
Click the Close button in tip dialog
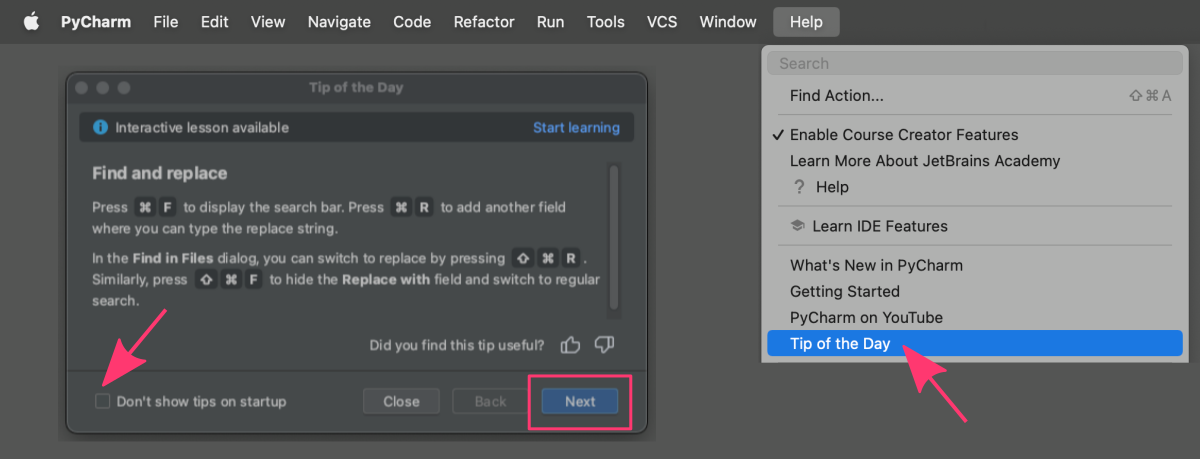pos(401,401)
